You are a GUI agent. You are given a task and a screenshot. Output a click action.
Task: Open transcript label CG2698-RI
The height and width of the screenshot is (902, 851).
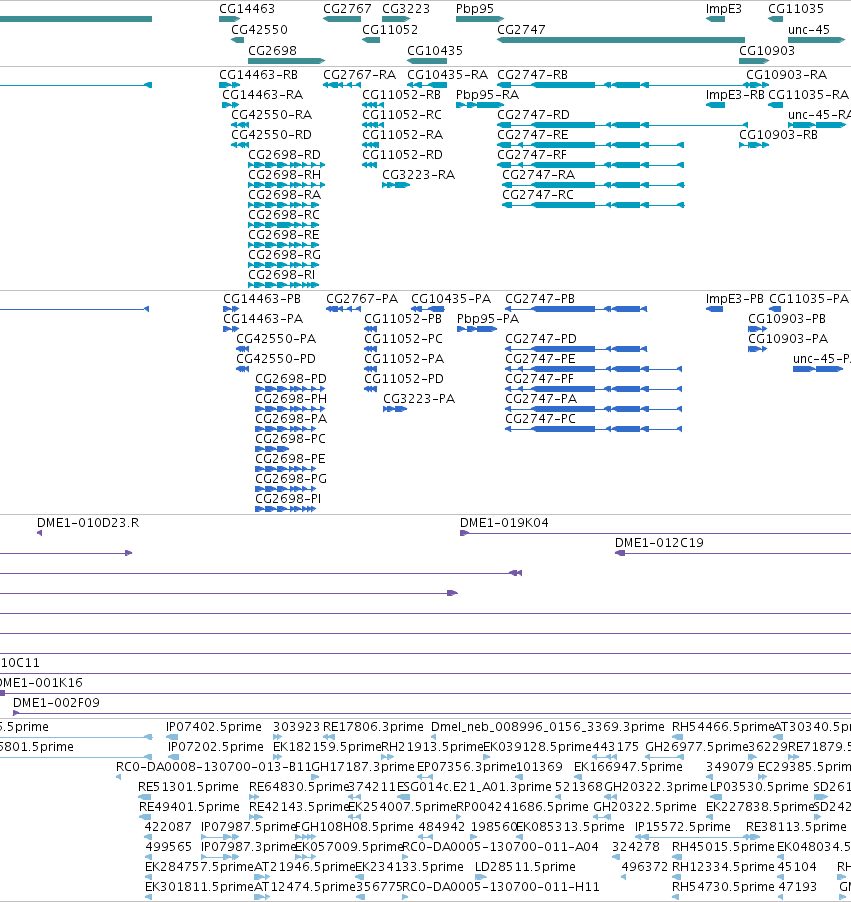pyautogui.click(x=281, y=274)
